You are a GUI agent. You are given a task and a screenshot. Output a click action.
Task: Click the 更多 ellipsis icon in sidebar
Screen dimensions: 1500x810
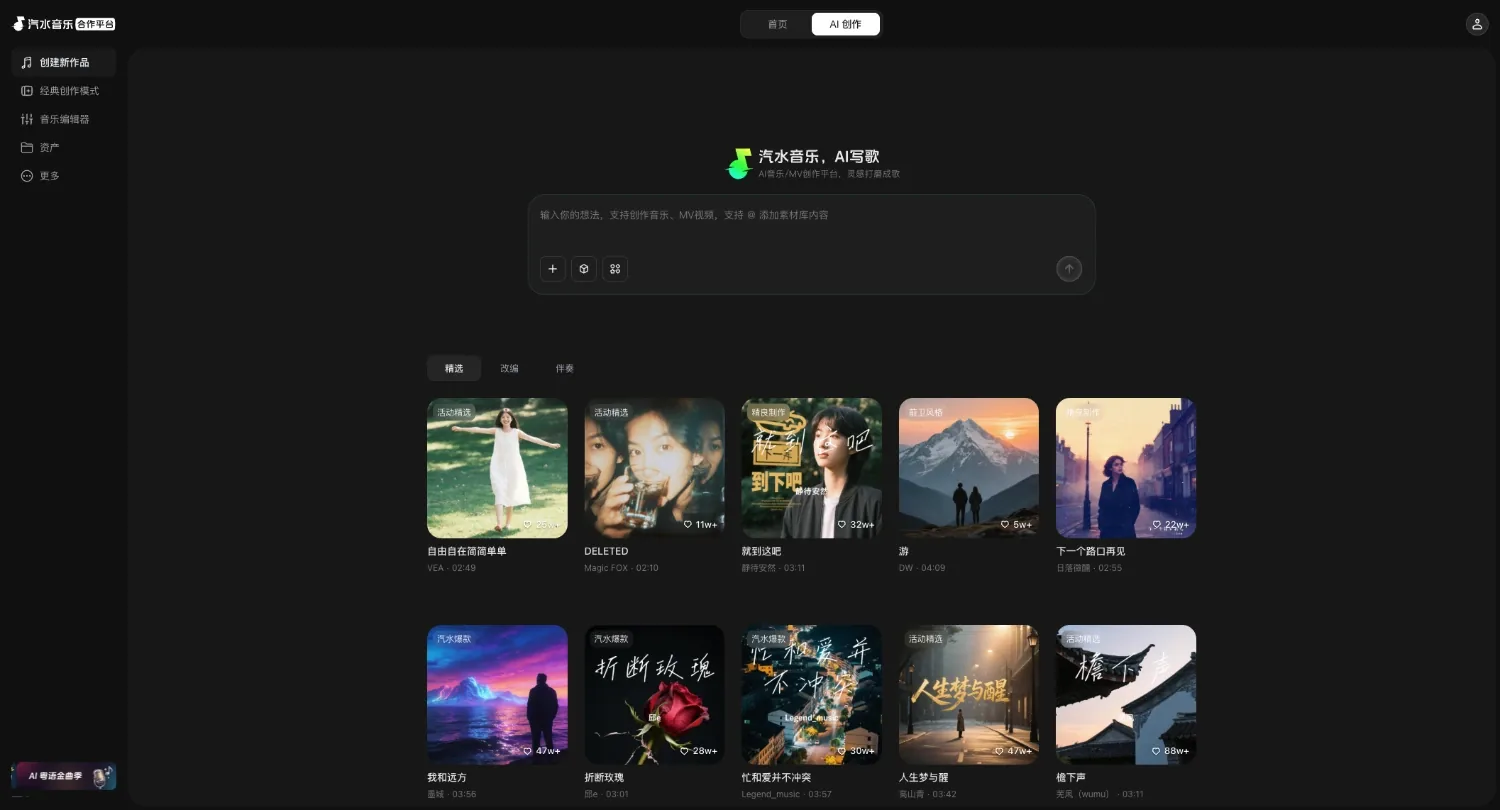pos(27,176)
